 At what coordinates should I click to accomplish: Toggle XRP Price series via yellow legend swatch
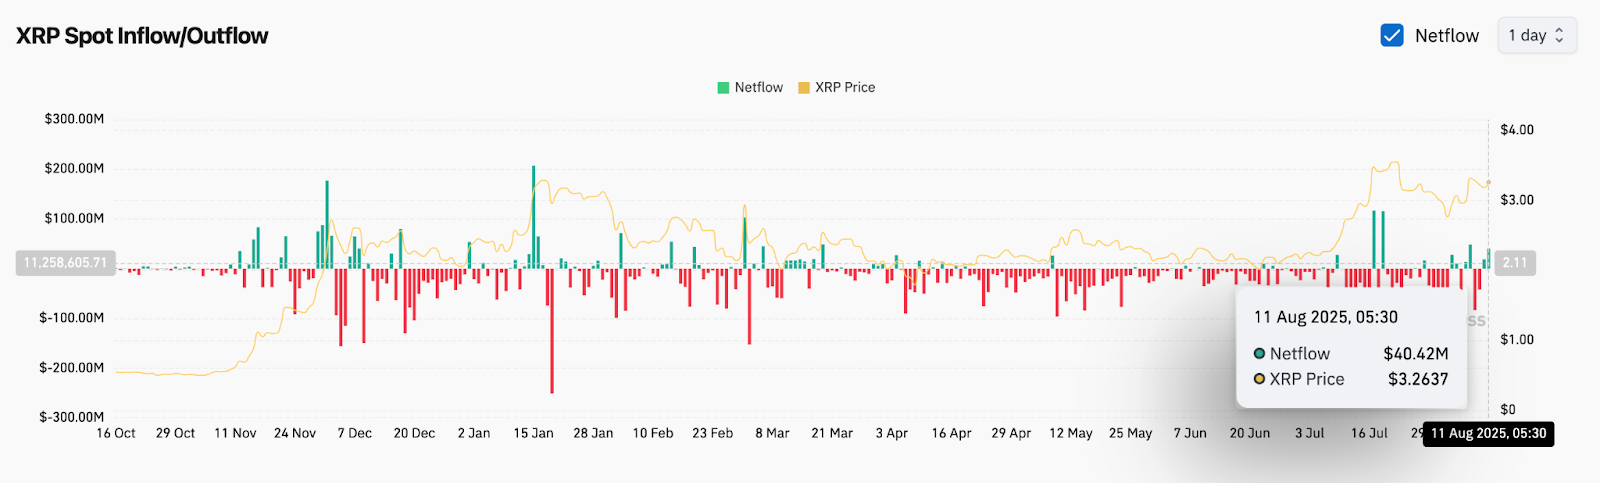pyautogui.click(x=804, y=88)
